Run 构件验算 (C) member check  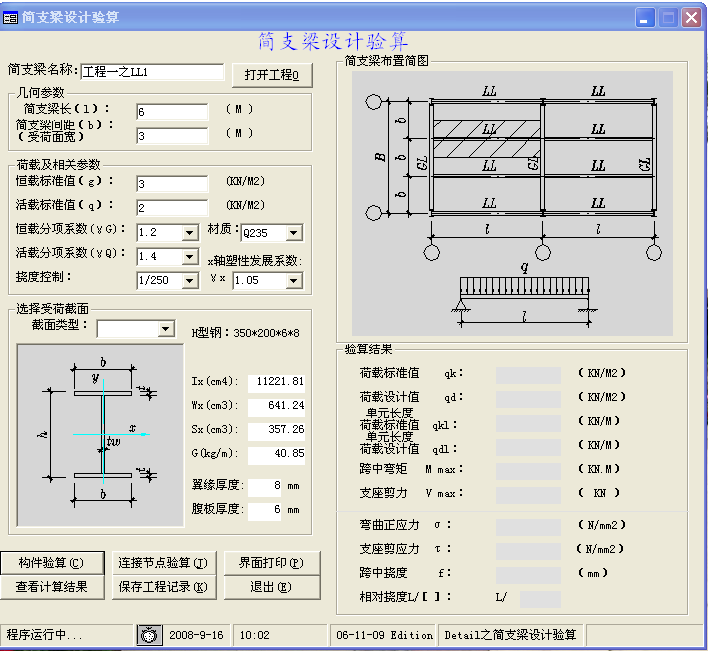pyautogui.click(x=52, y=563)
